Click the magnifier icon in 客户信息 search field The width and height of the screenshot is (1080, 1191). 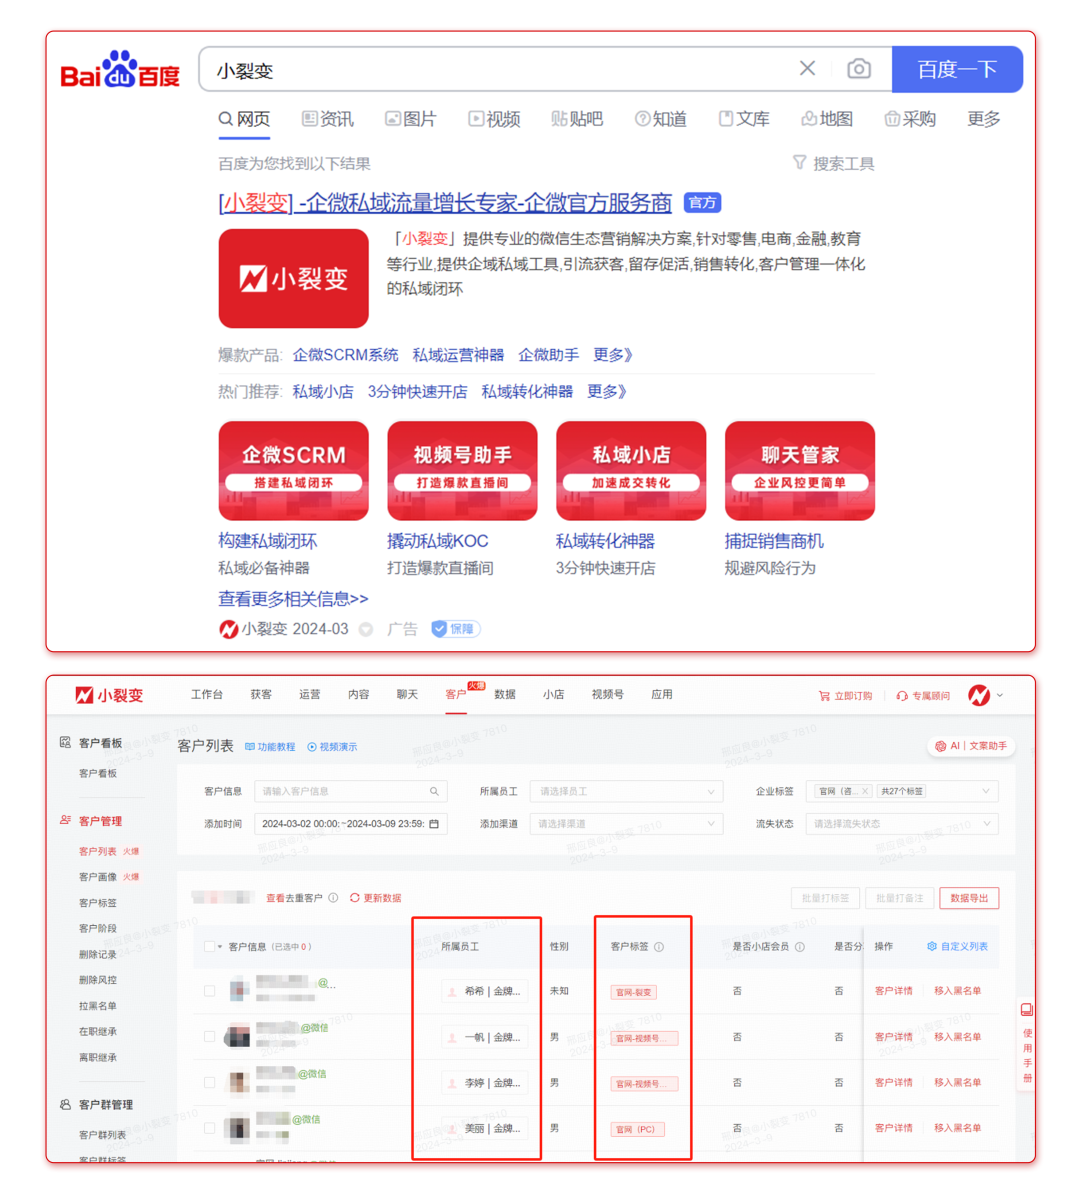pos(434,791)
